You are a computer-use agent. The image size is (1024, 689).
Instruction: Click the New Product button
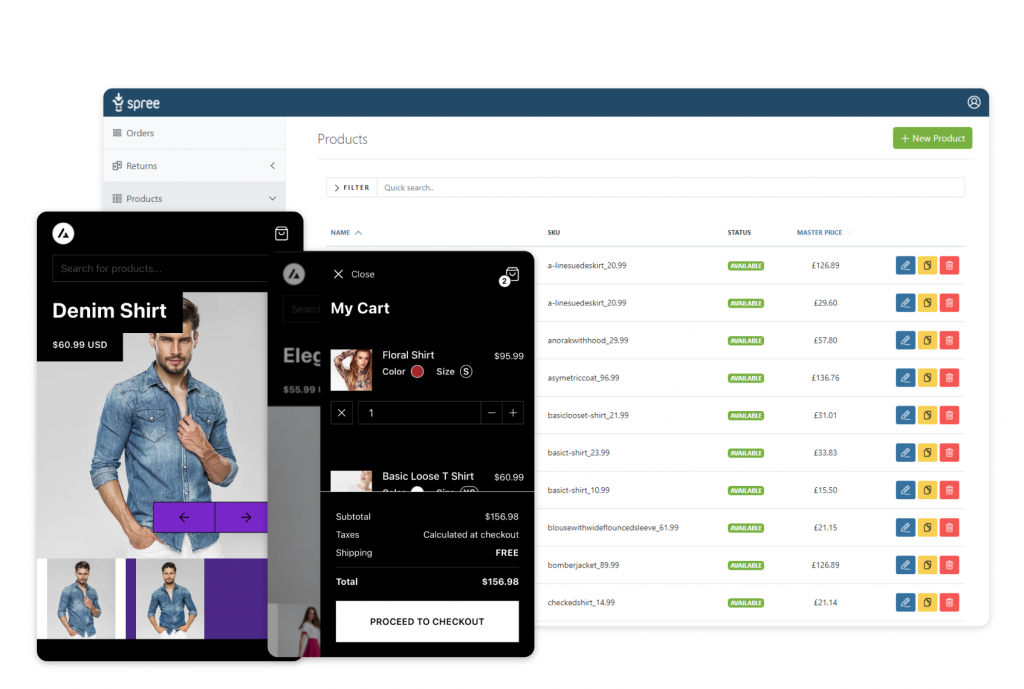(x=932, y=138)
